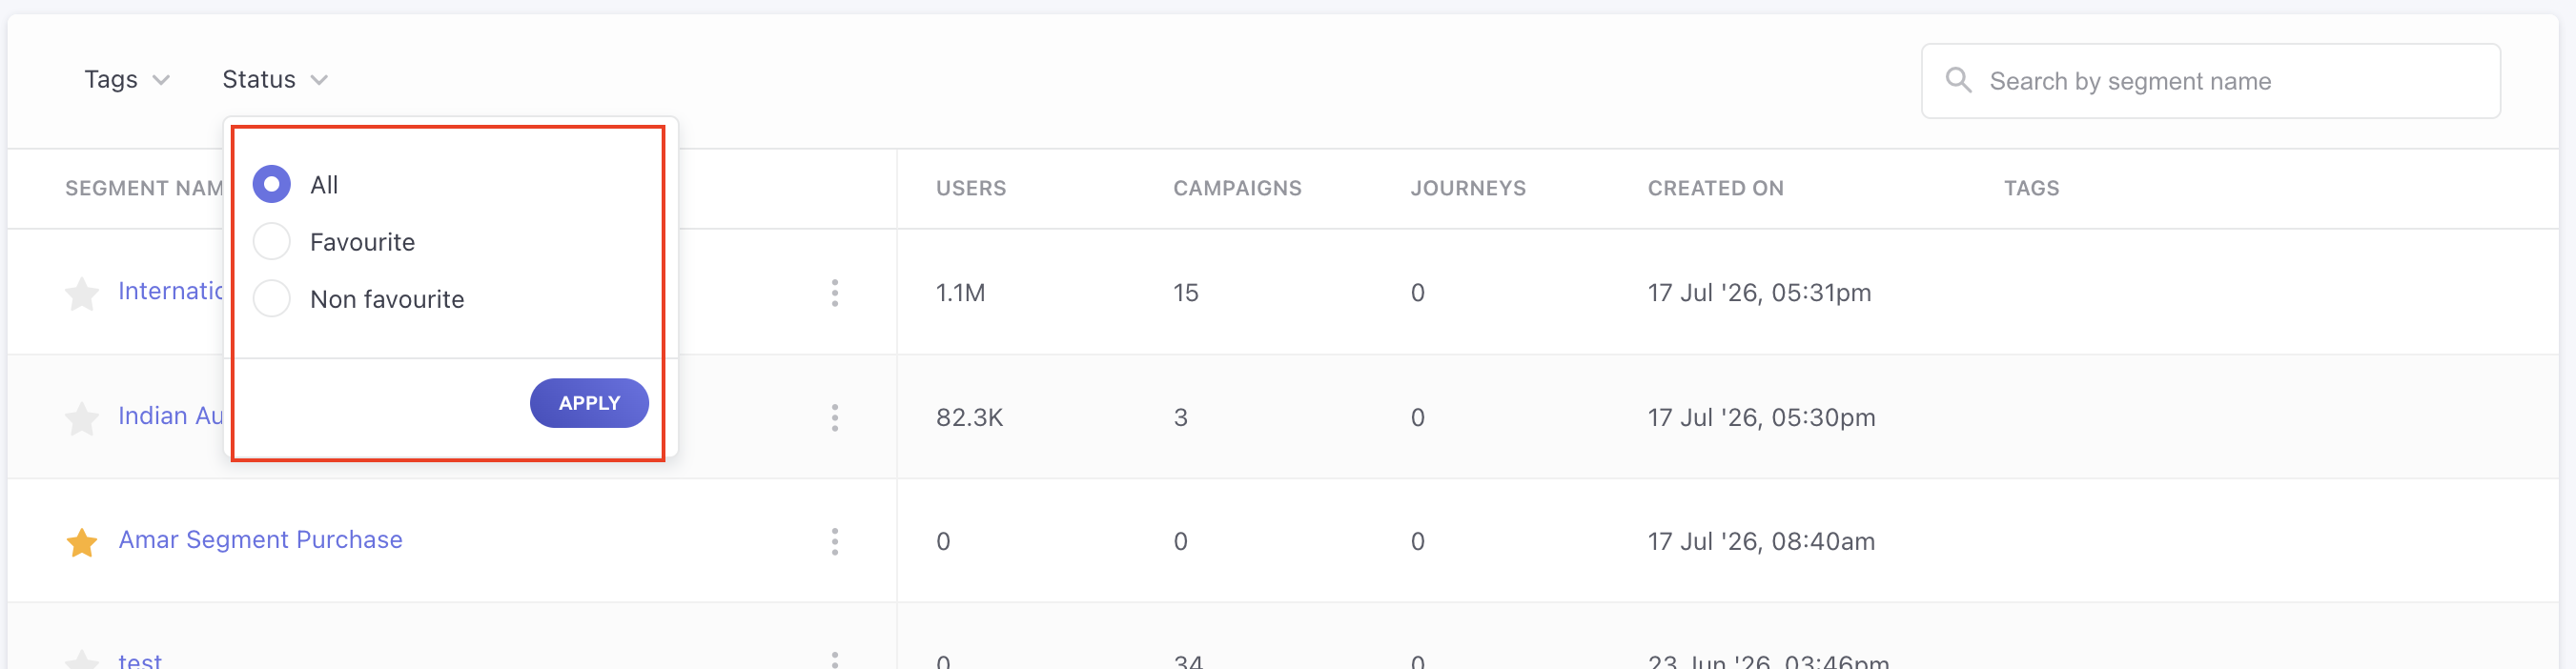
Task: Collapse the Status filter dropdown
Action: (275, 79)
